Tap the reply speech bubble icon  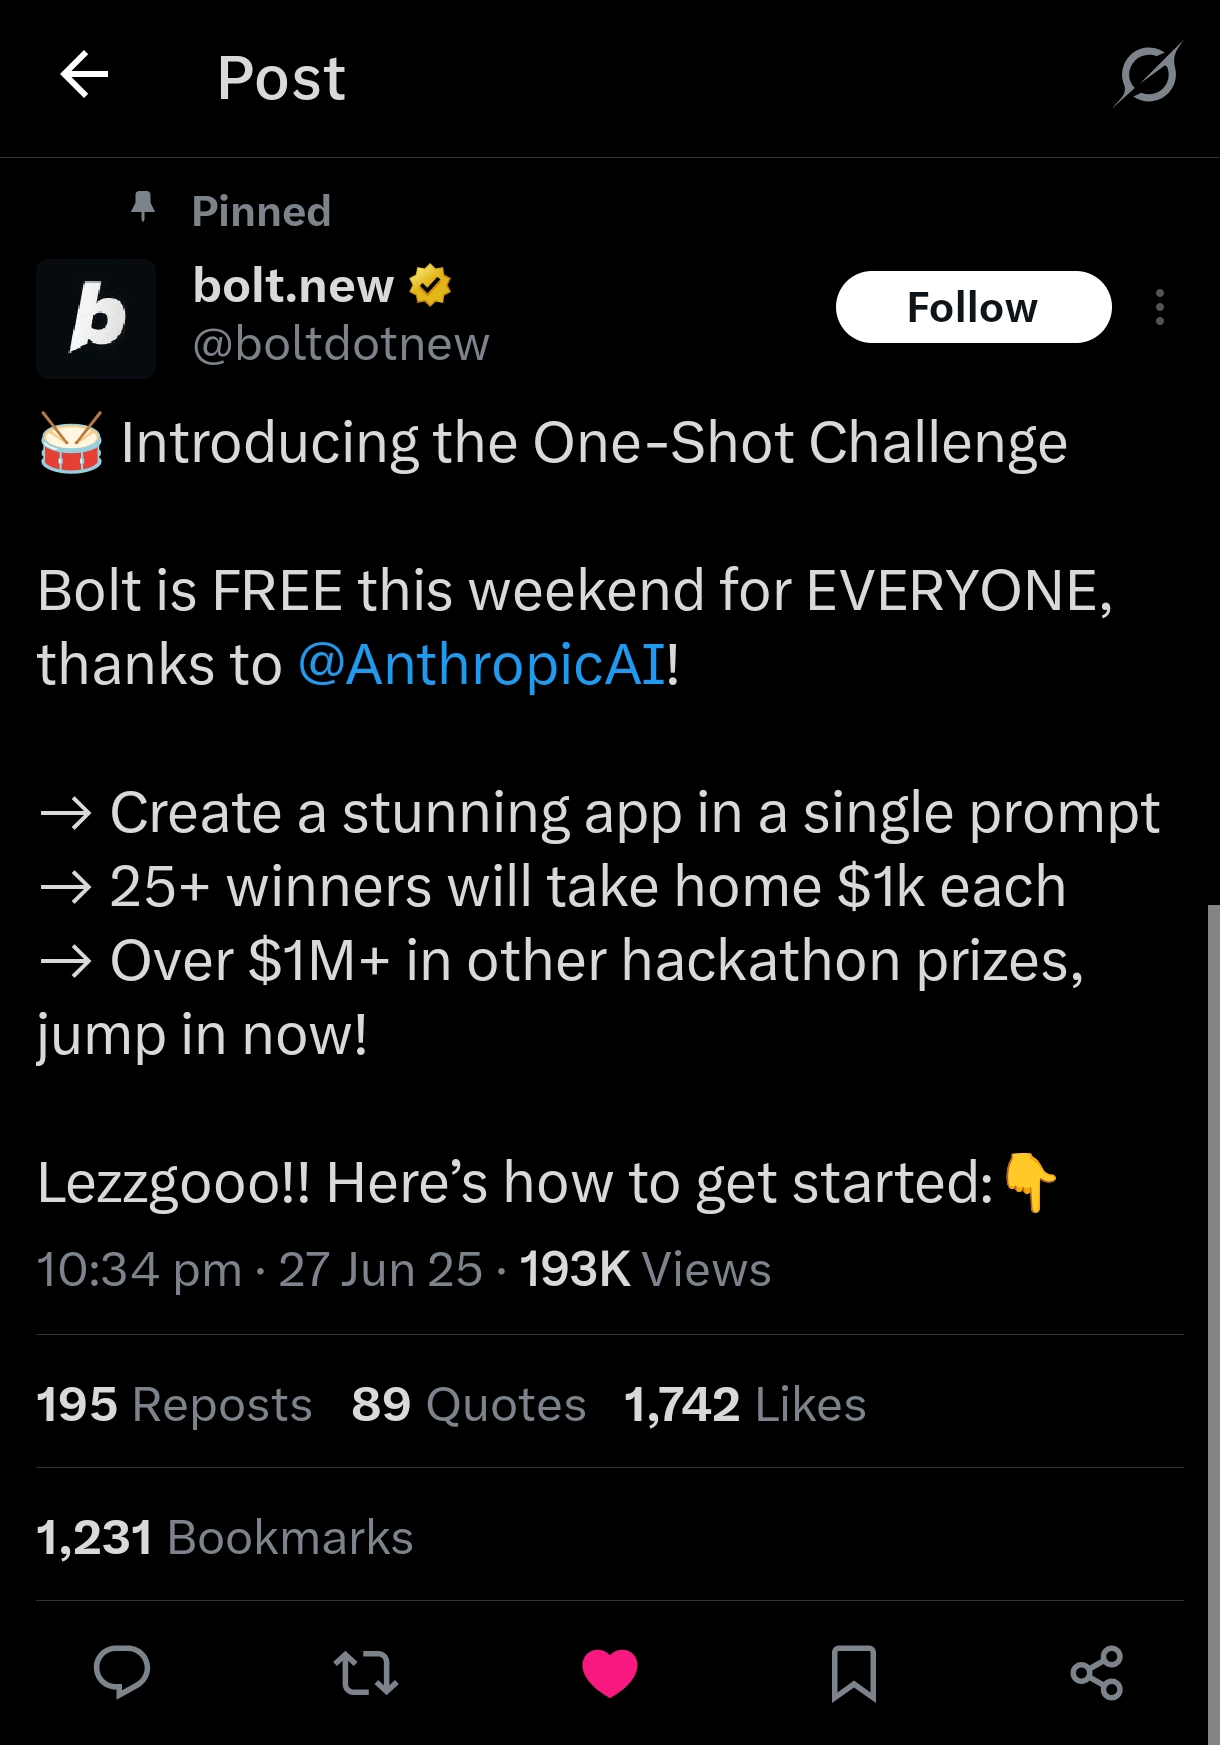coord(122,1672)
